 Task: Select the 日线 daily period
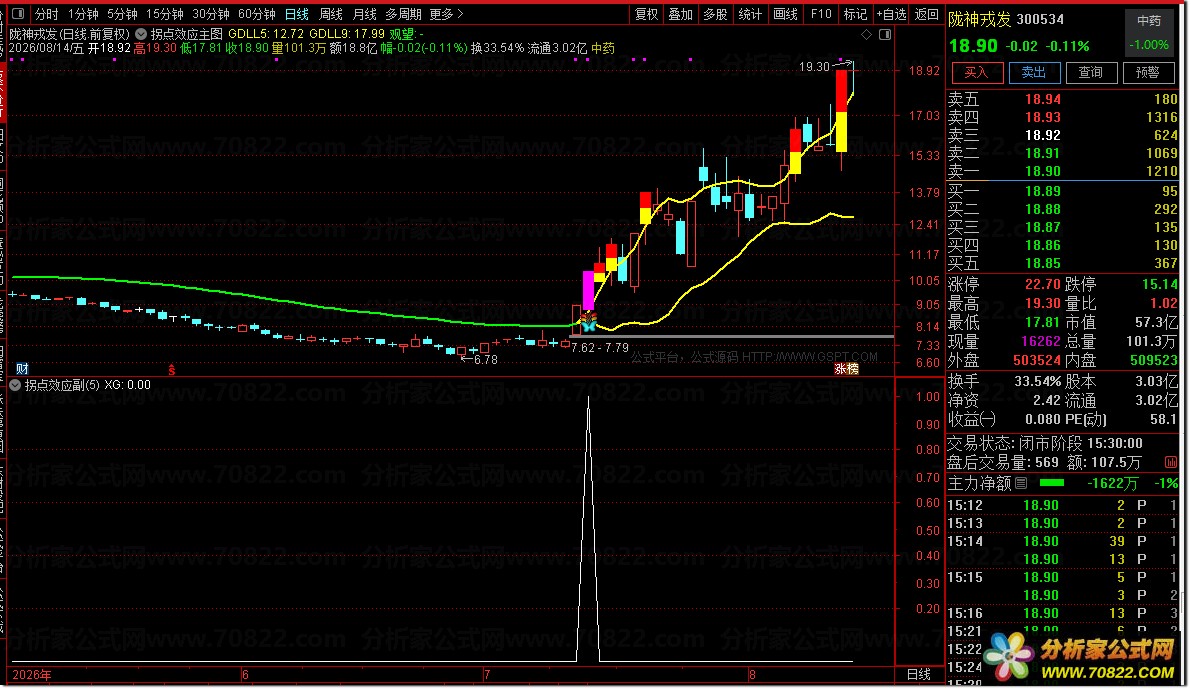(297, 14)
